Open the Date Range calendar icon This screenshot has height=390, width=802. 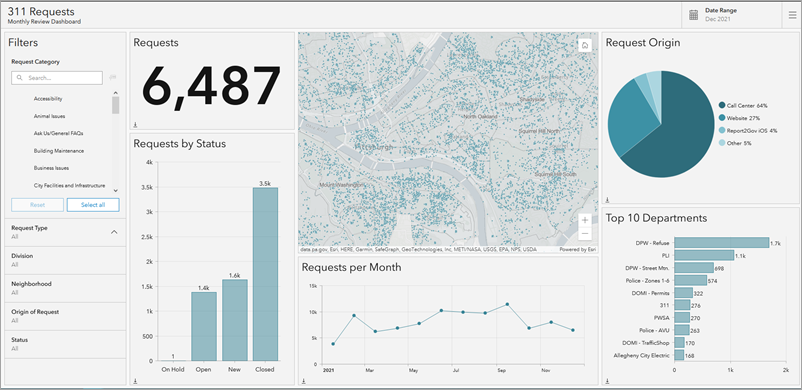(x=694, y=15)
